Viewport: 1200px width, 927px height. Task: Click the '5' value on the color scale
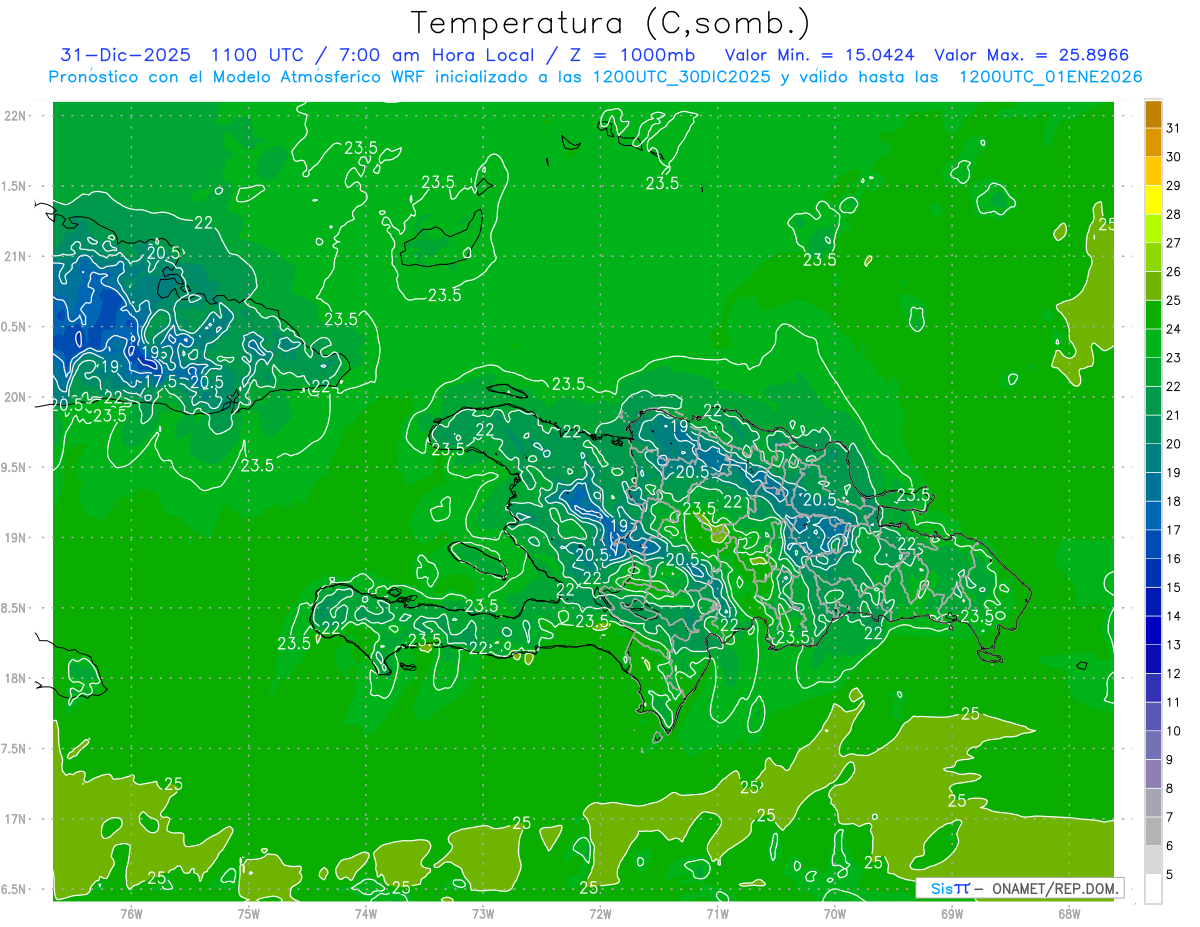[x=1170, y=875]
